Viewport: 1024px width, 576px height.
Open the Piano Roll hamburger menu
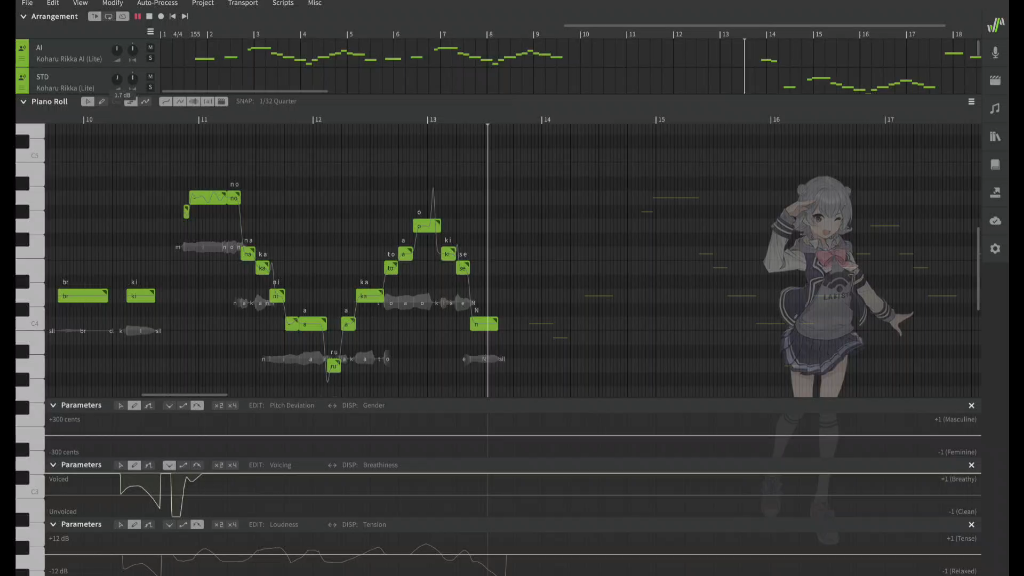click(971, 101)
